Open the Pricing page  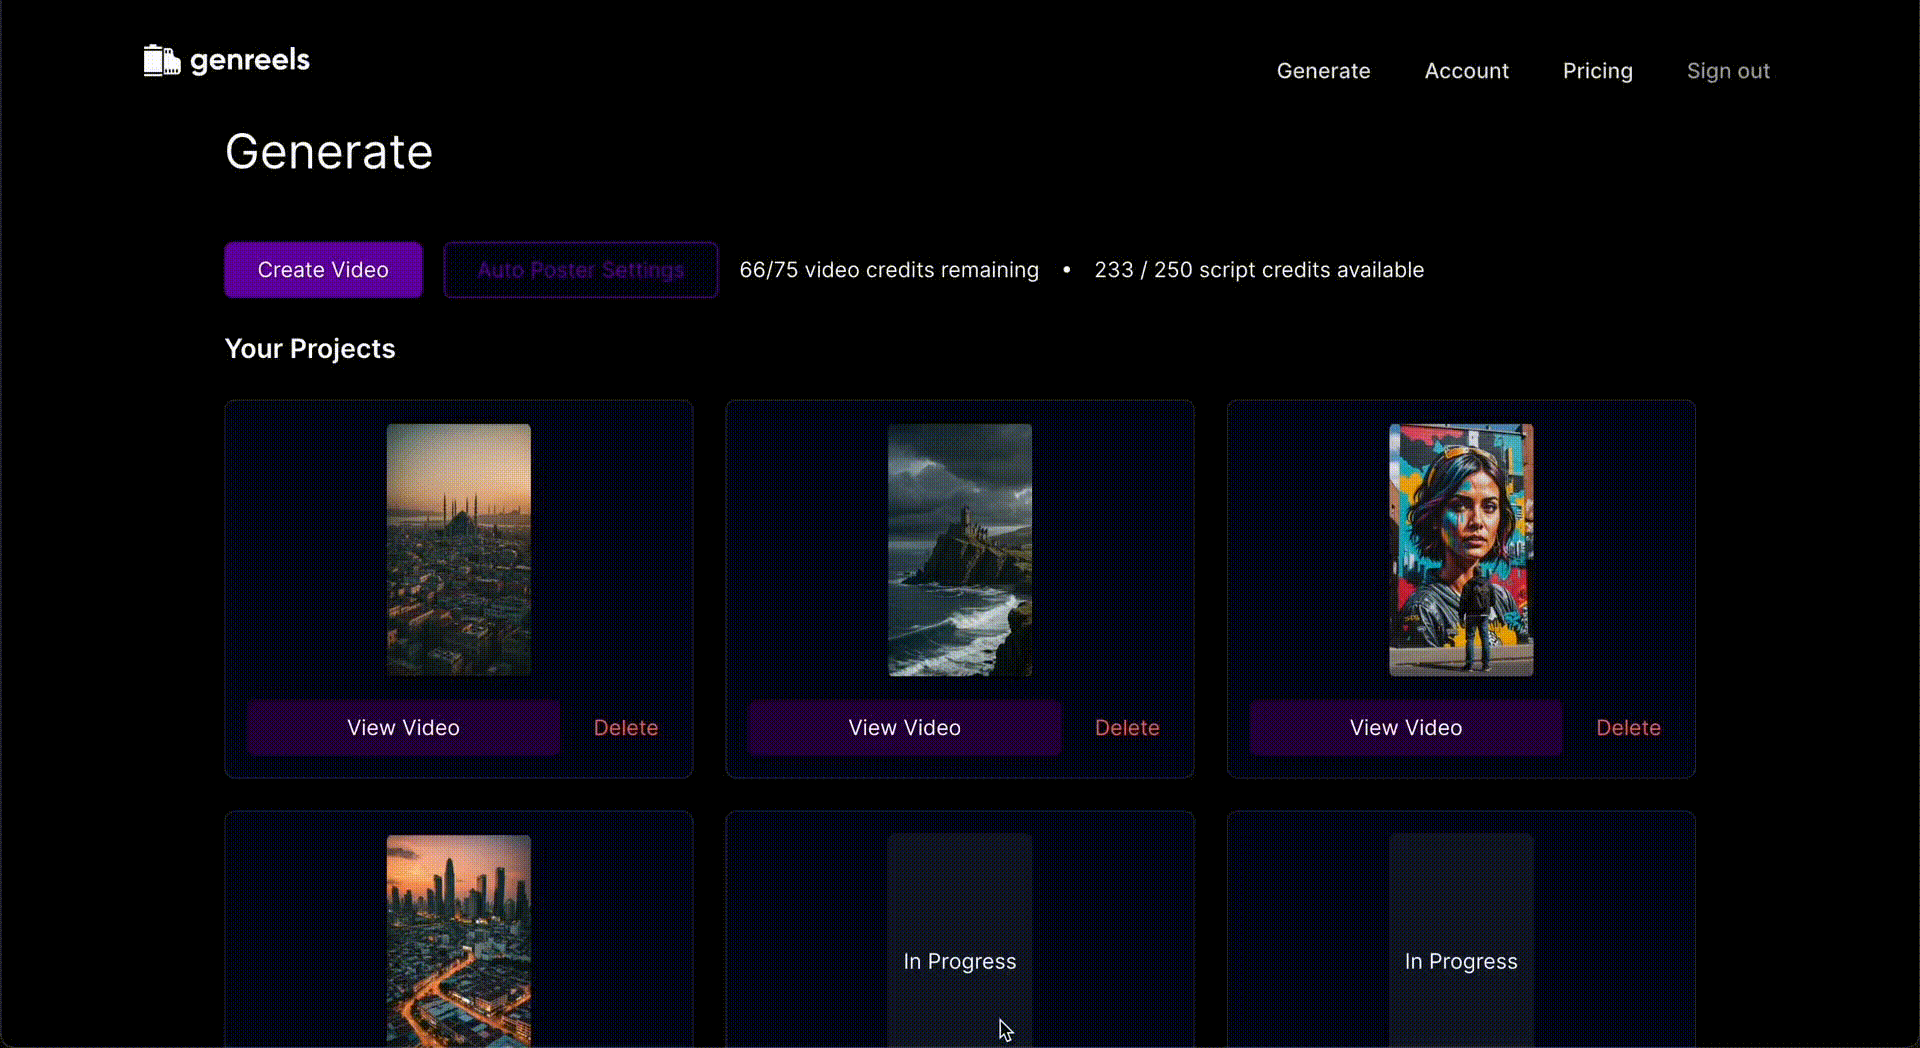pyautogui.click(x=1597, y=71)
